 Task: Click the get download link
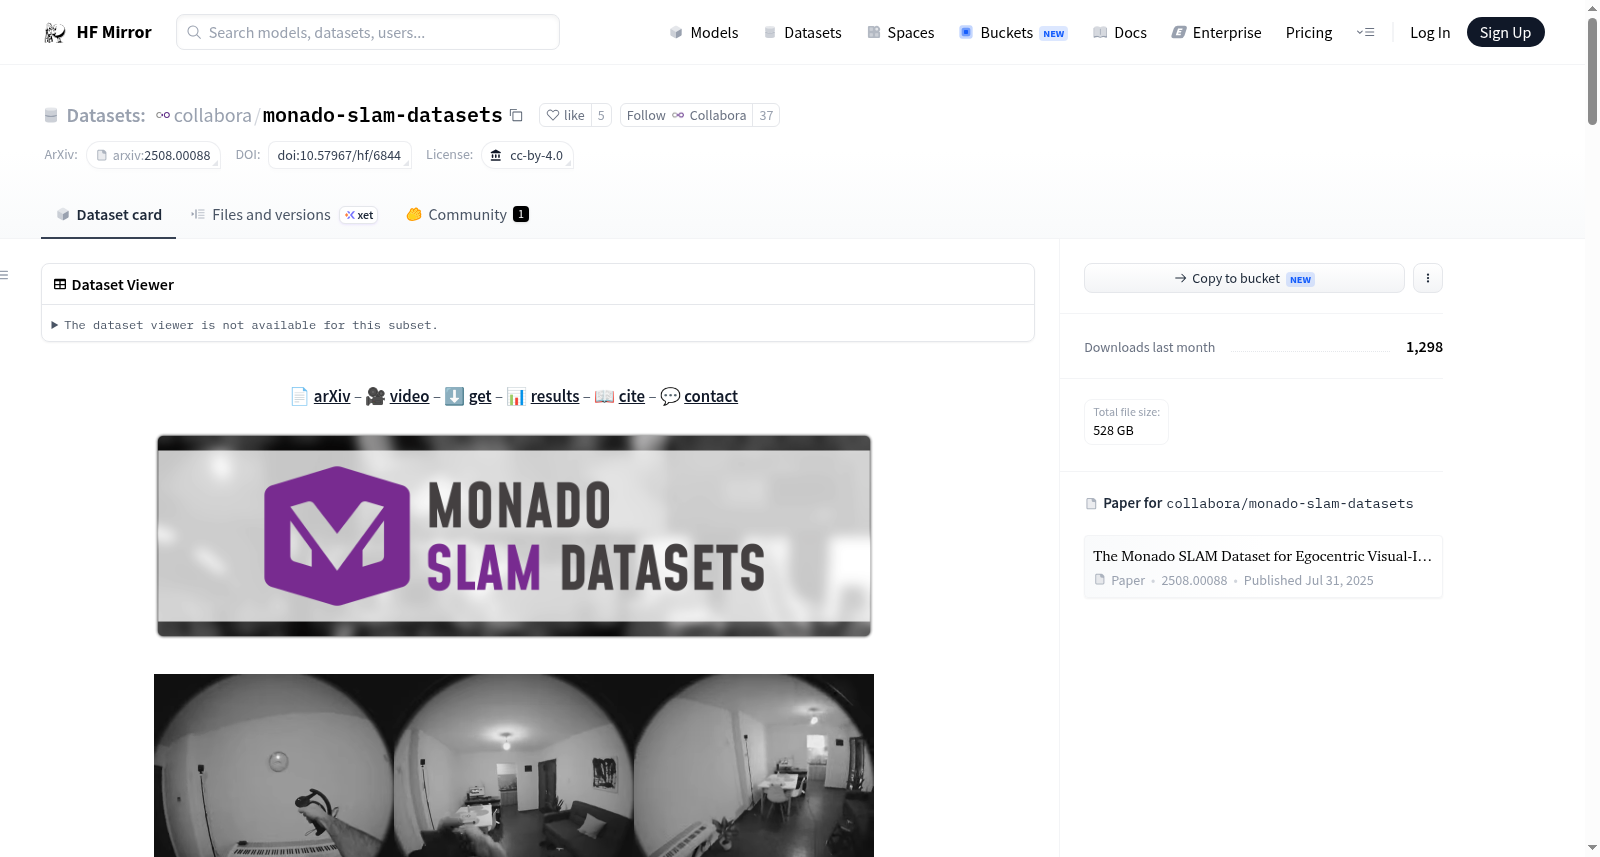480,396
